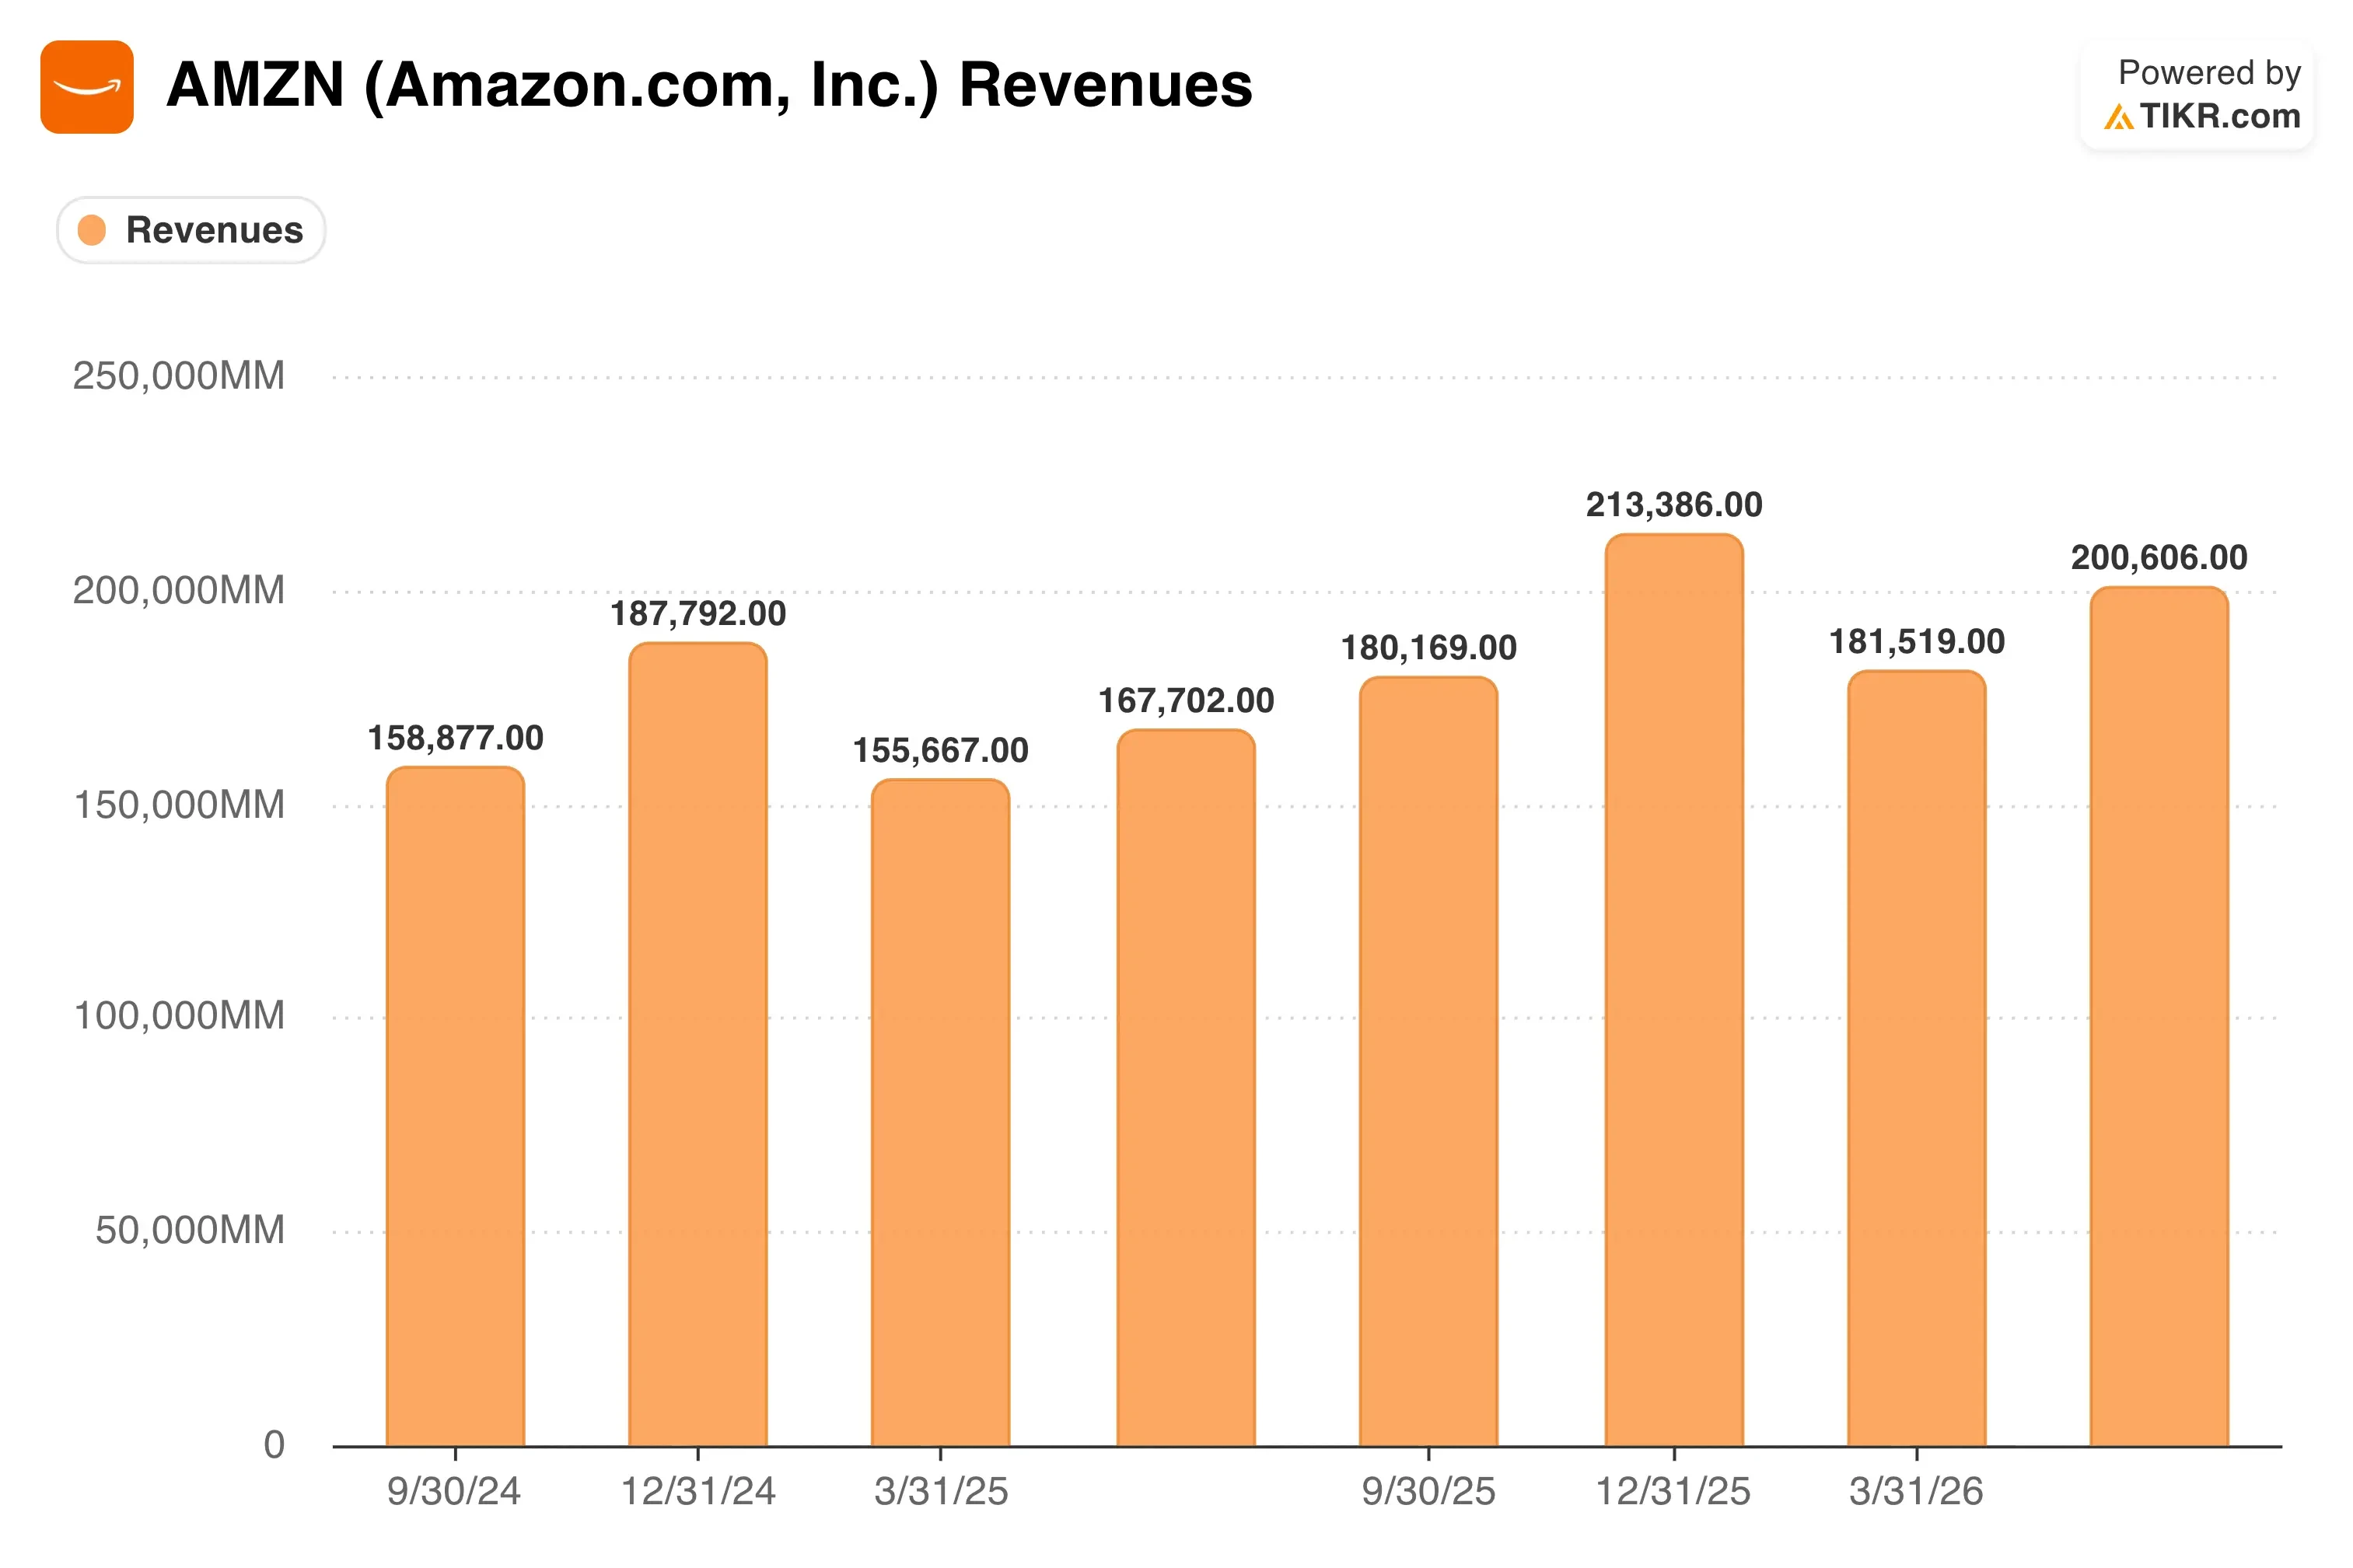Click the orange Revenues legend dot

click(92, 230)
